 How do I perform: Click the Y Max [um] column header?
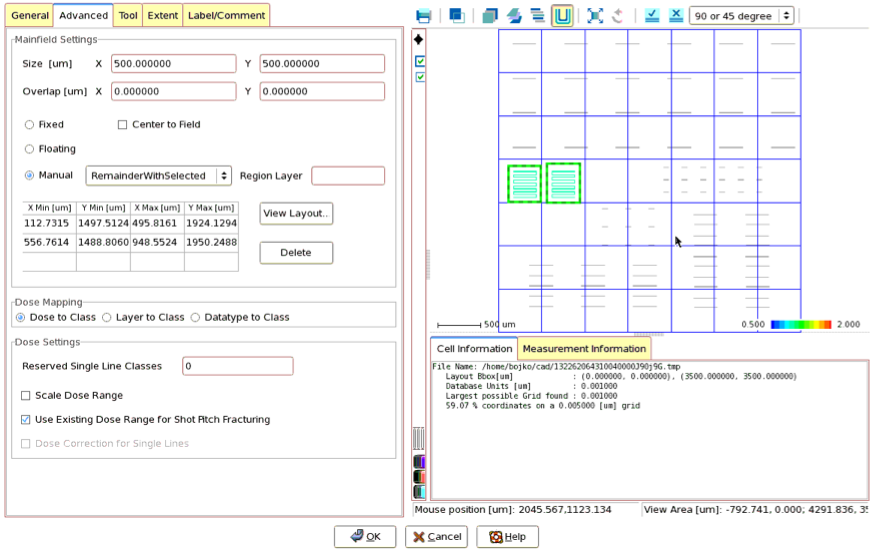point(211,207)
